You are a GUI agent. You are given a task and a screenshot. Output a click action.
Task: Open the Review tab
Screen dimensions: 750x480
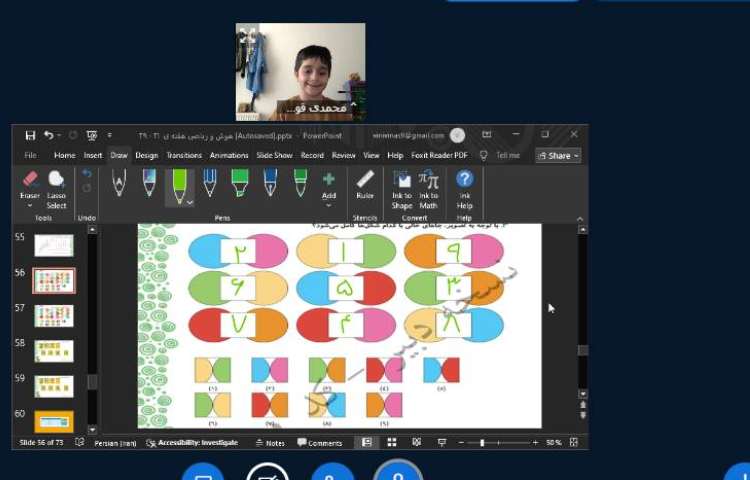[x=343, y=155]
